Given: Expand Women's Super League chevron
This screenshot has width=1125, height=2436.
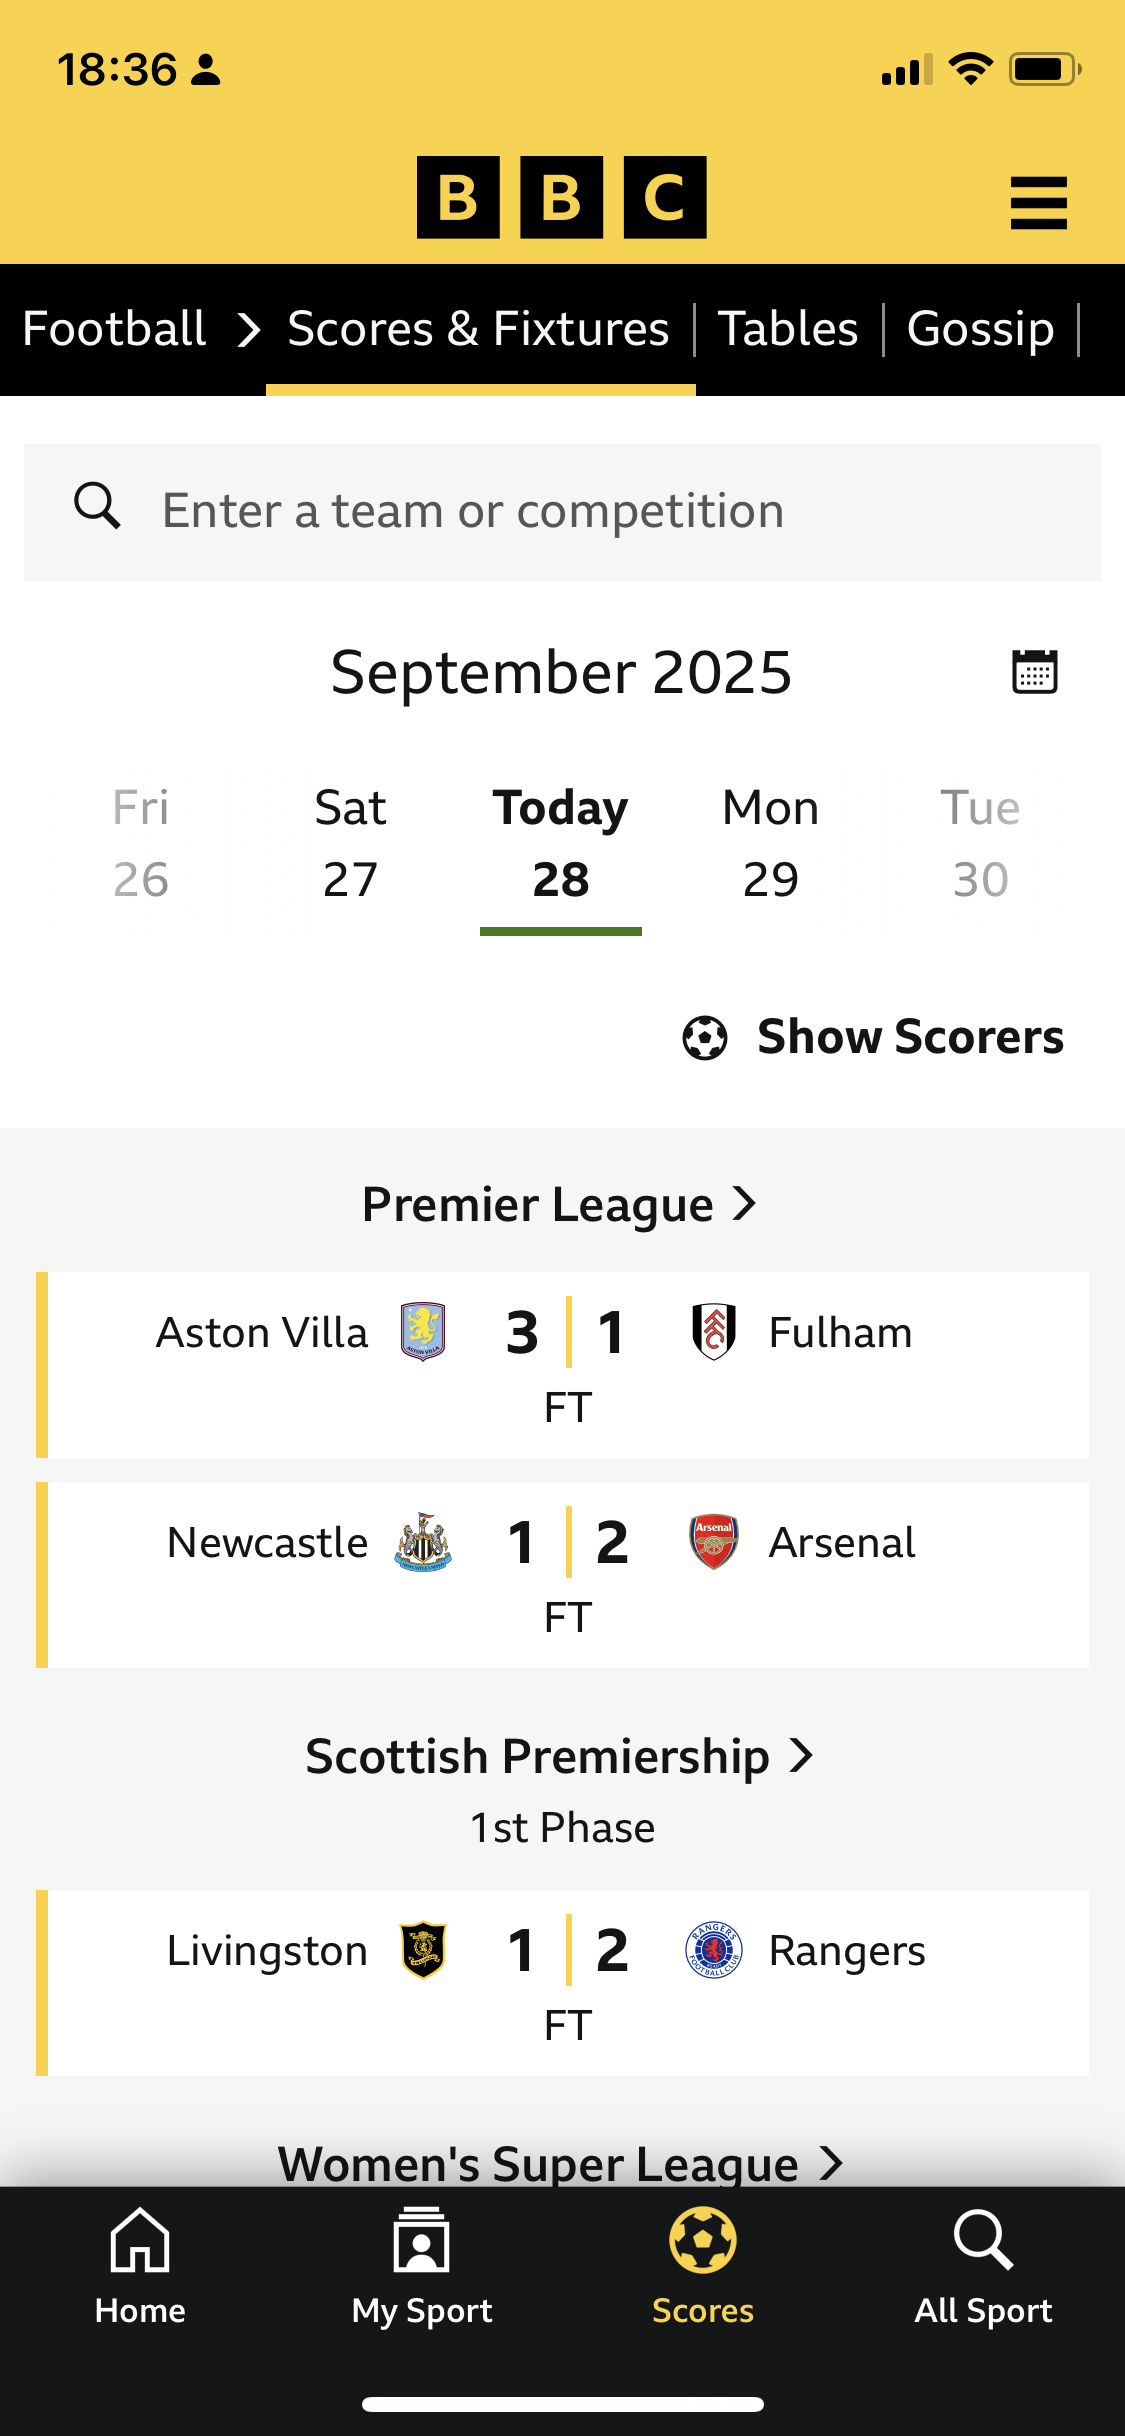Looking at the screenshot, I should (831, 2163).
